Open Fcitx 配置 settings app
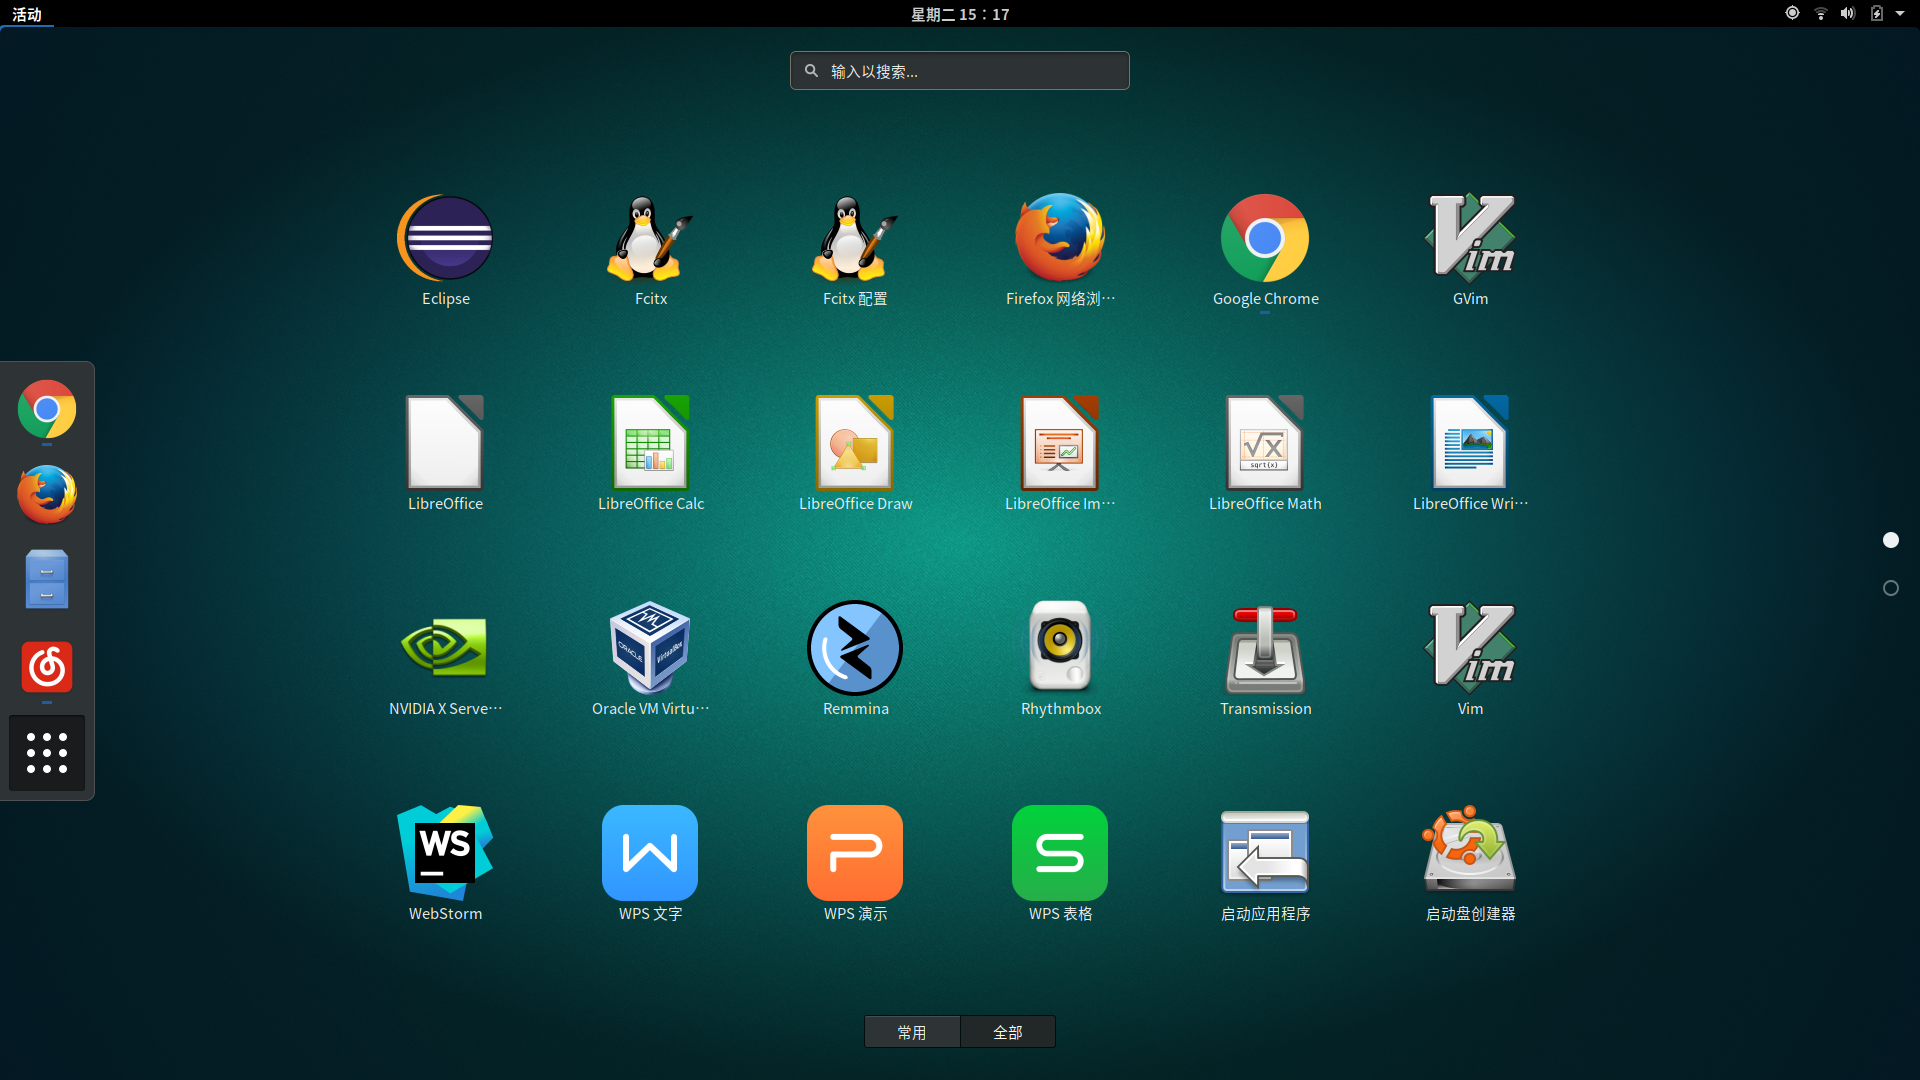 click(855, 251)
